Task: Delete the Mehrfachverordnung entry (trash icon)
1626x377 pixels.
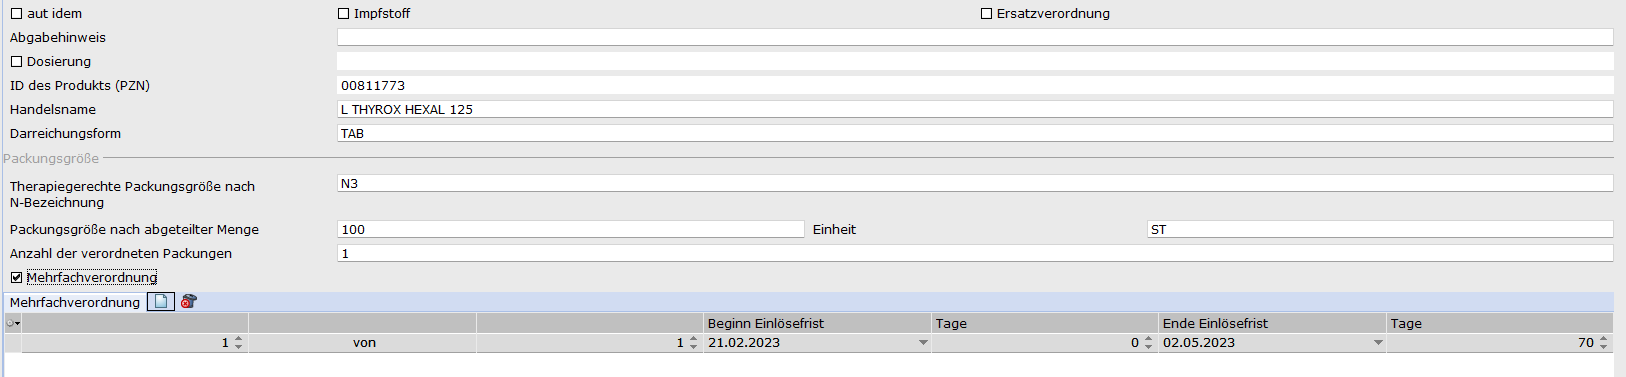Action: coord(188,301)
